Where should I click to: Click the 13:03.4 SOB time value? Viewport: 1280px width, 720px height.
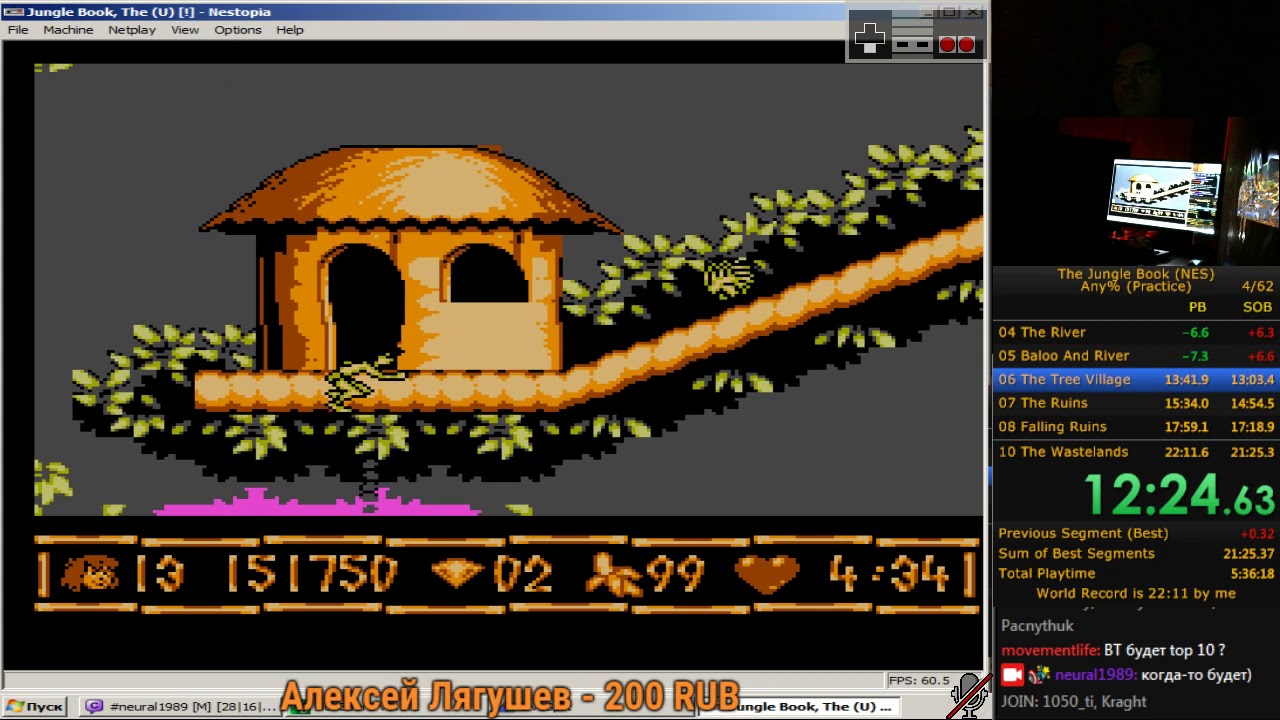1252,380
